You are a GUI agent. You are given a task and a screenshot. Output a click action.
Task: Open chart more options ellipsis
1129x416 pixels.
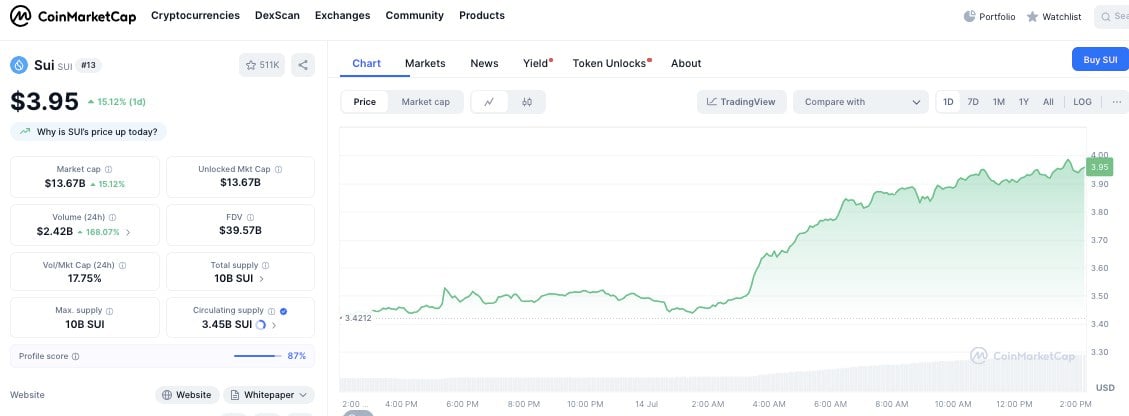[1117, 102]
